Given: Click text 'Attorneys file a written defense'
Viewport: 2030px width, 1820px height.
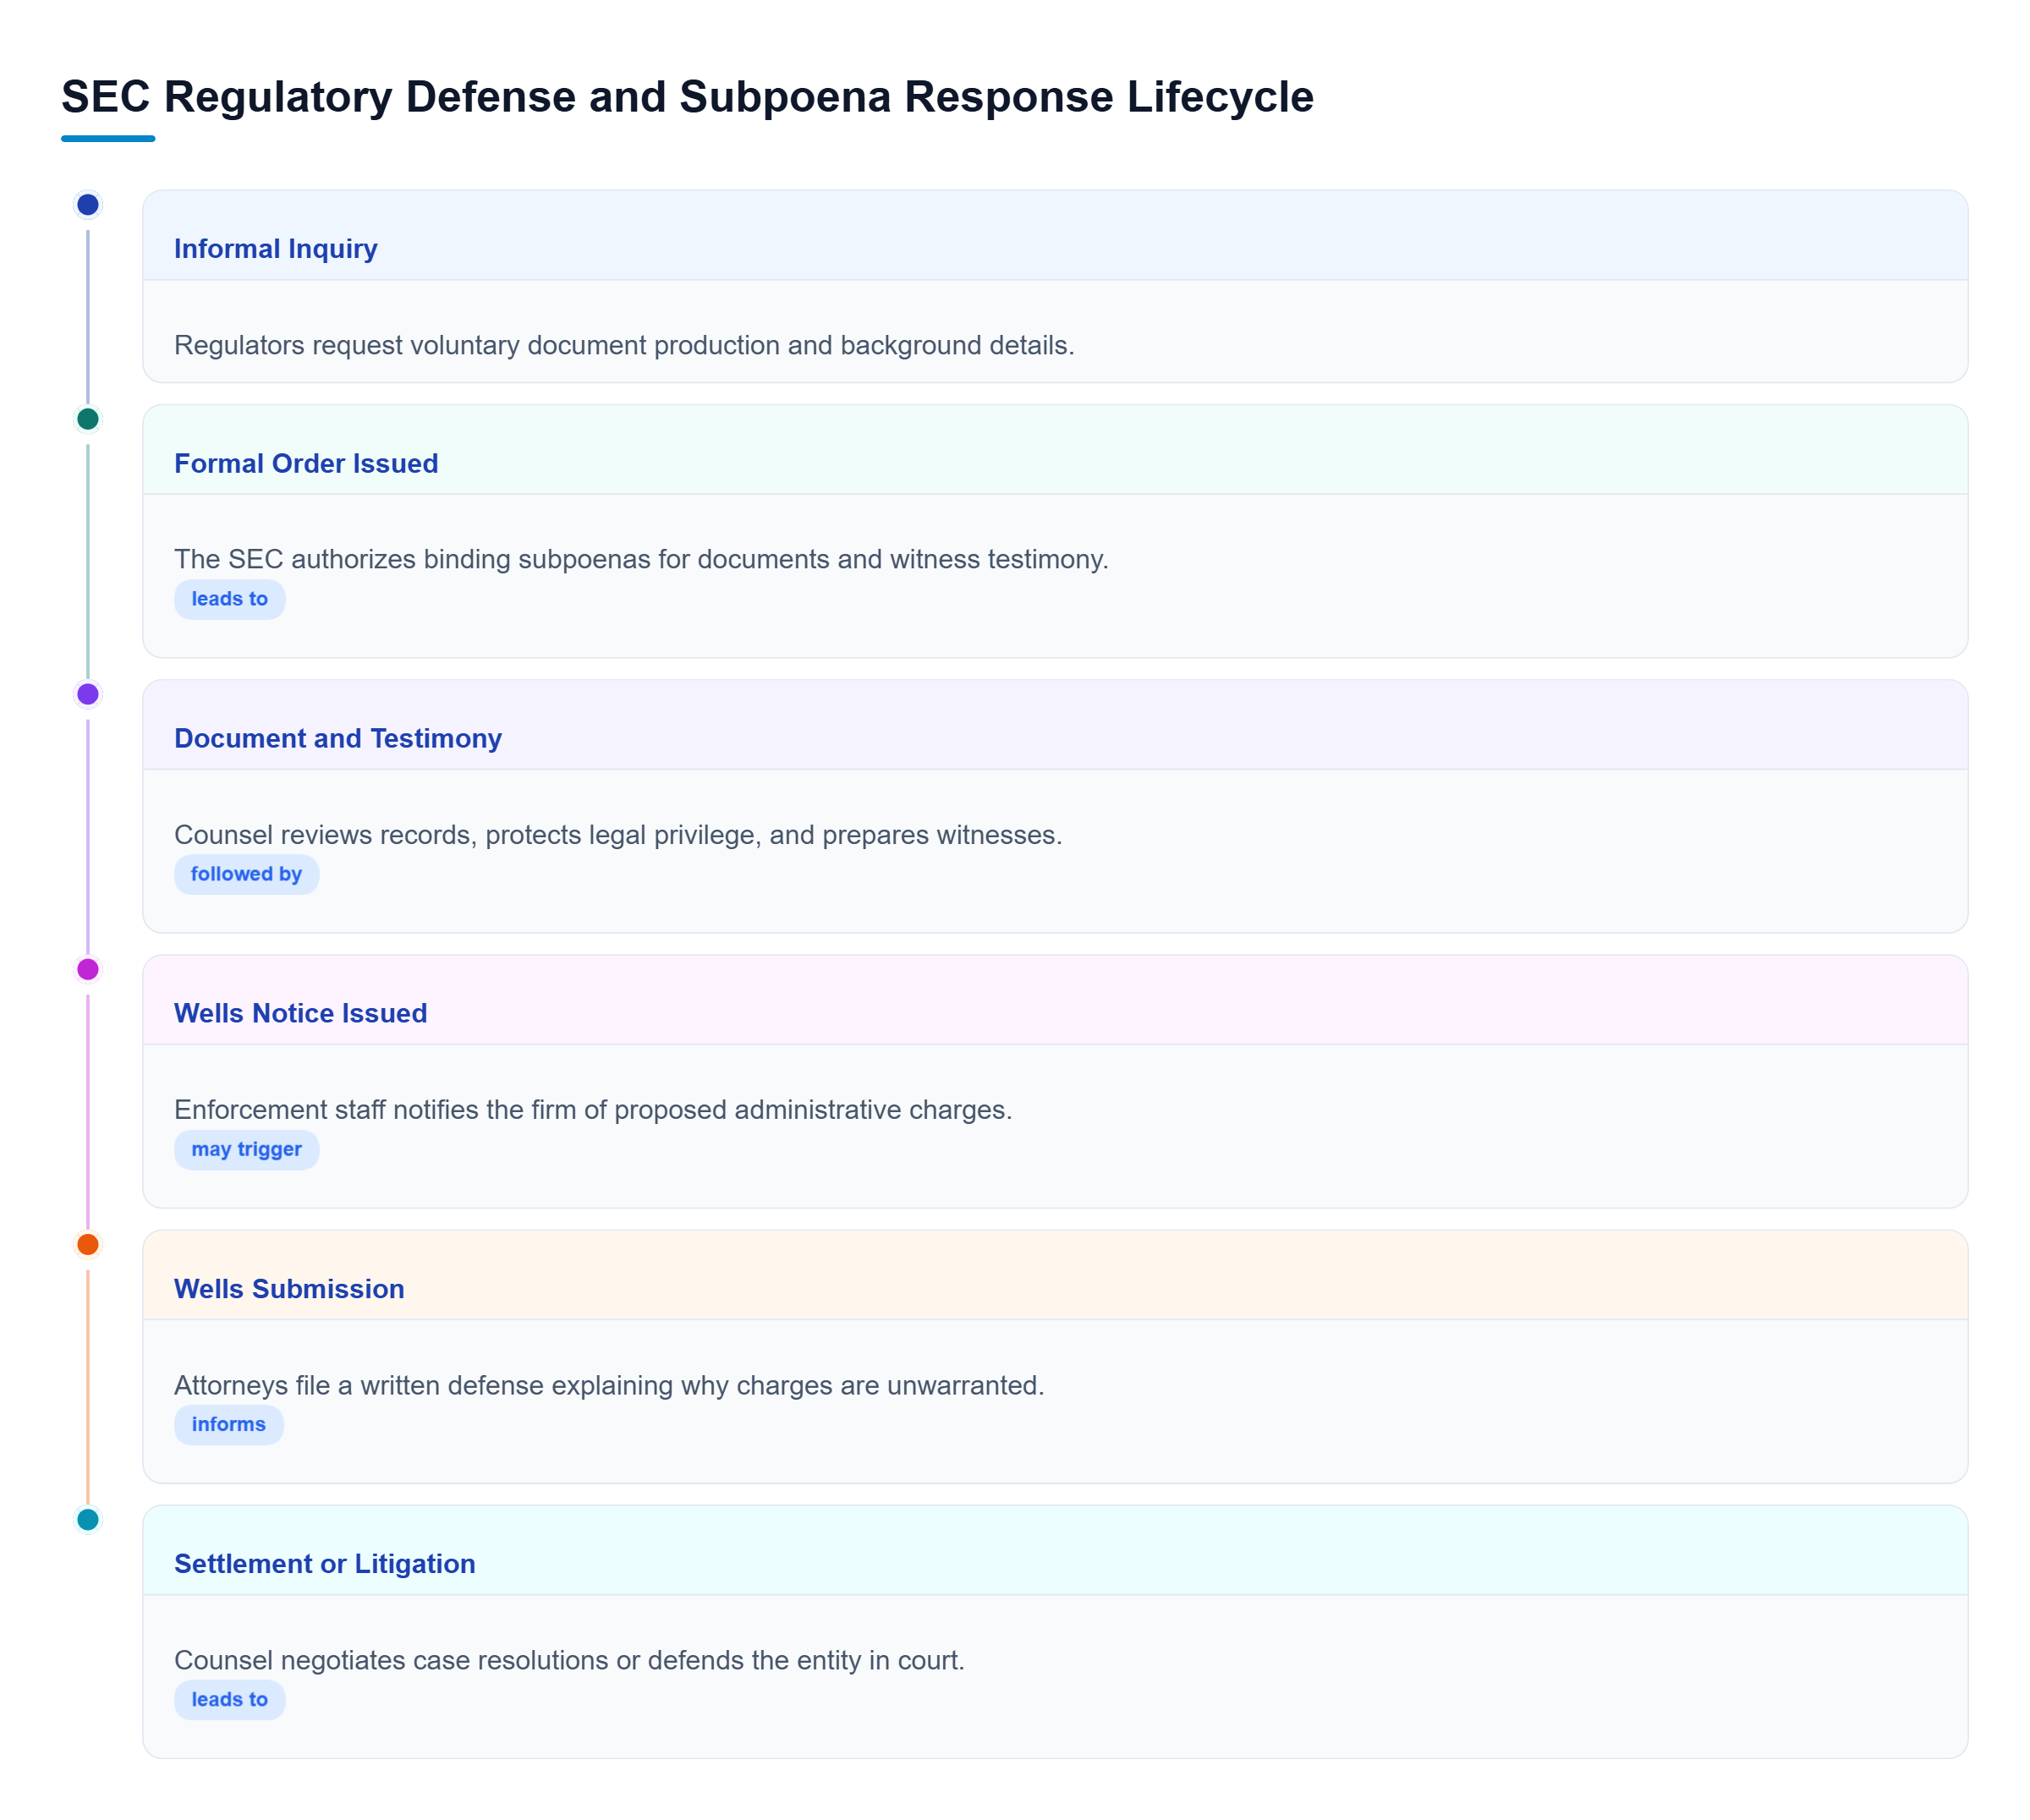Looking at the screenshot, I should click(359, 1386).
